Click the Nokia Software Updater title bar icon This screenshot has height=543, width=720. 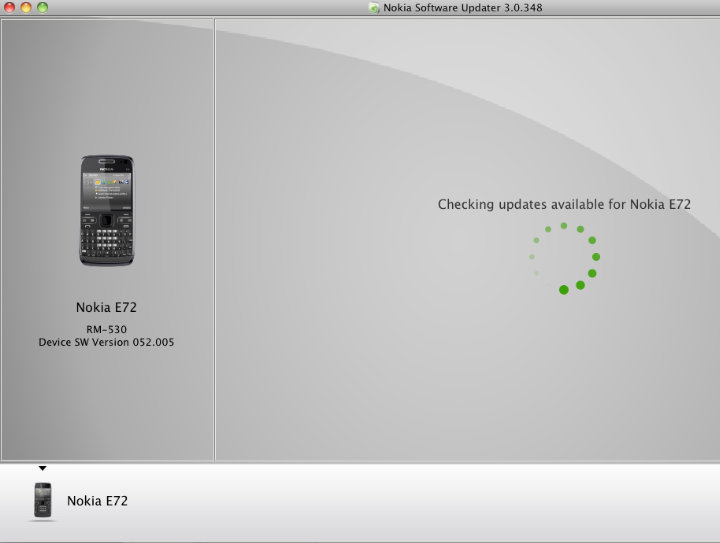(x=374, y=8)
